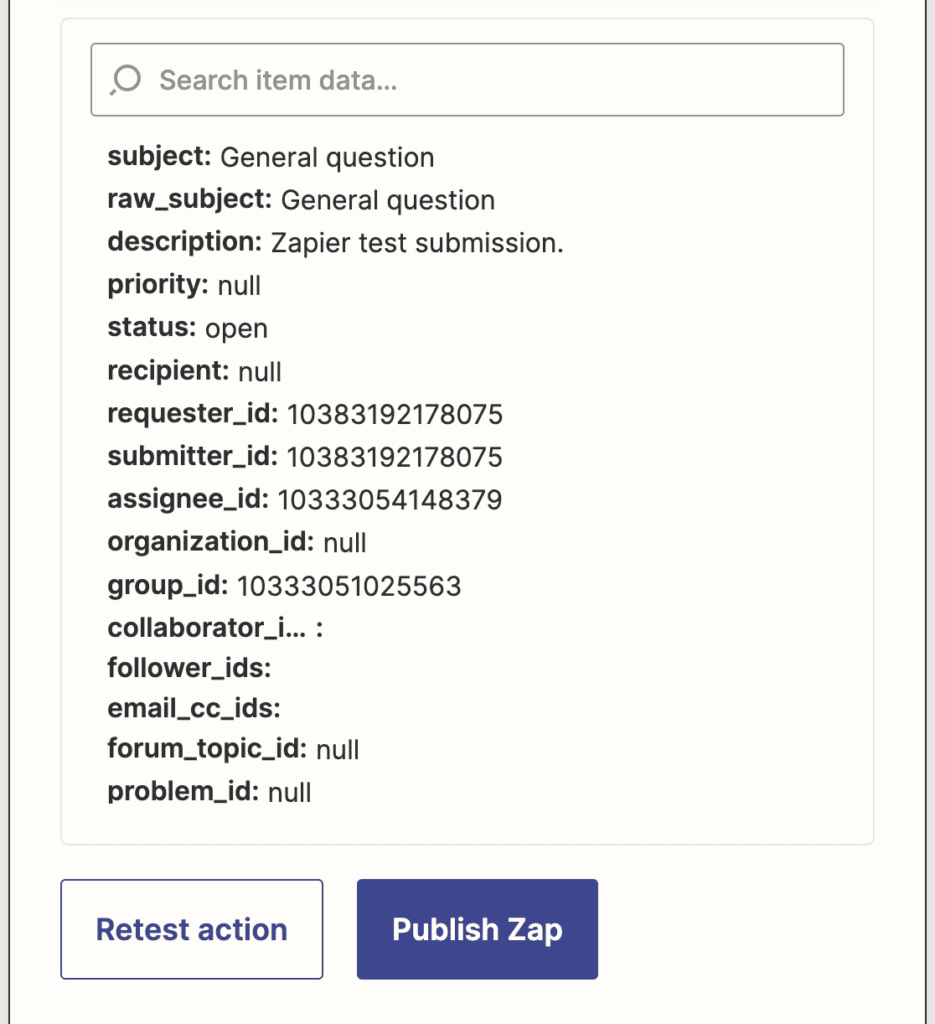Click the recipient null row
935x1024 pixels.
194,371
